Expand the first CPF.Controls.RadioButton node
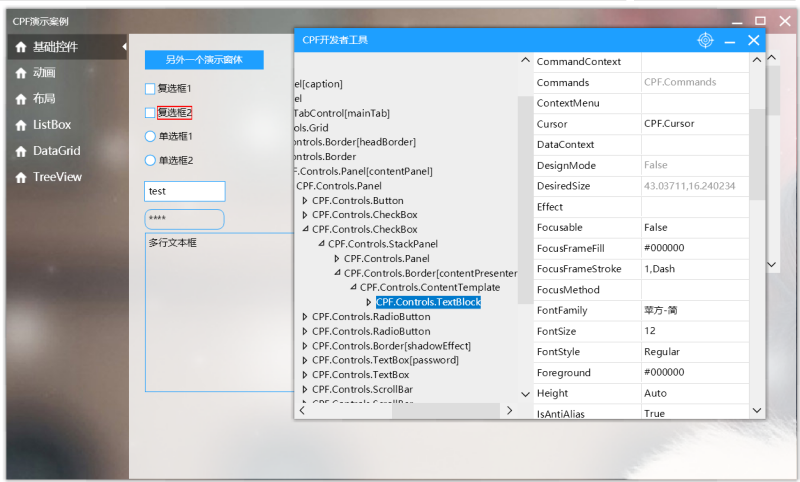 [305, 317]
